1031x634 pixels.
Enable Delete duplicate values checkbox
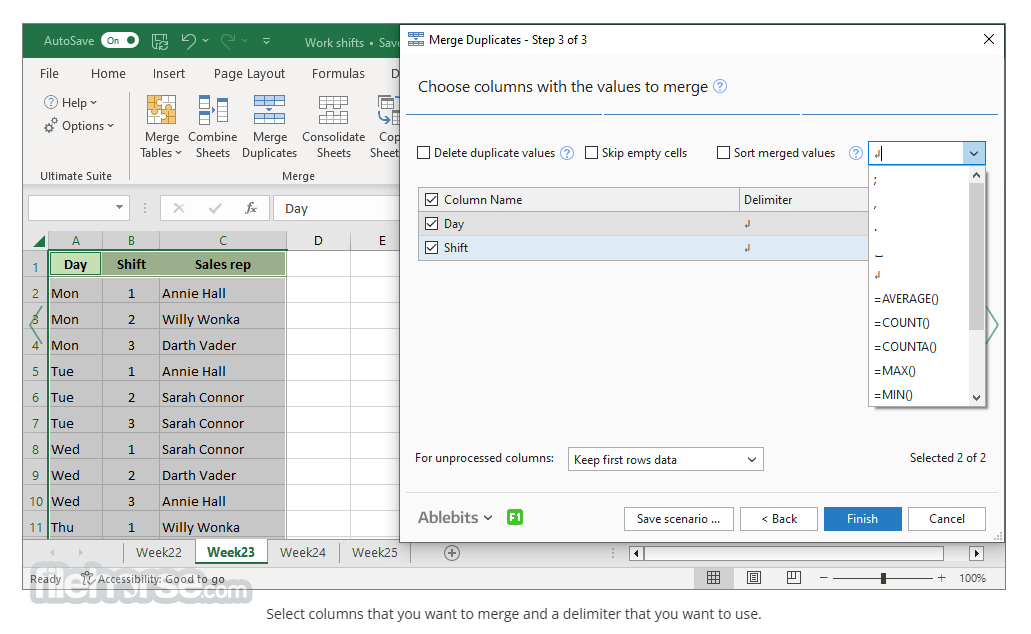click(424, 153)
